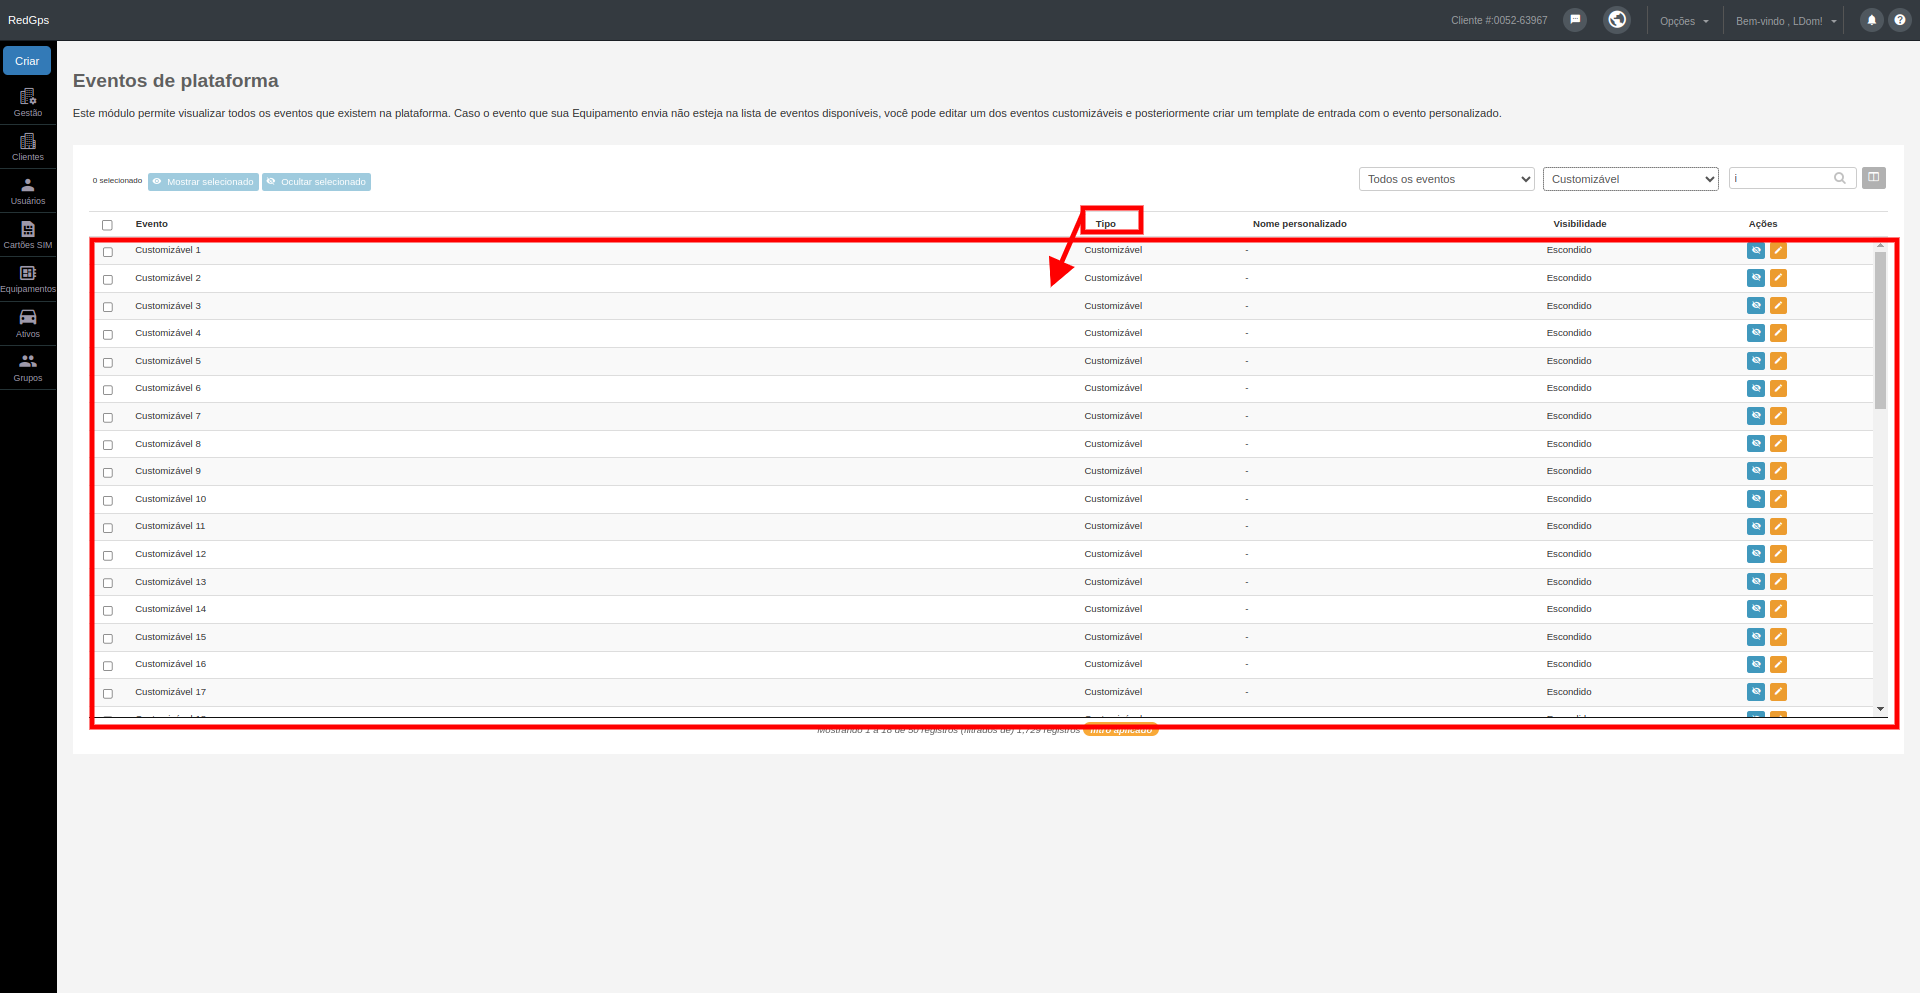Click the Criar button
This screenshot has height=993, width=1920.
[x=27, y=61]
